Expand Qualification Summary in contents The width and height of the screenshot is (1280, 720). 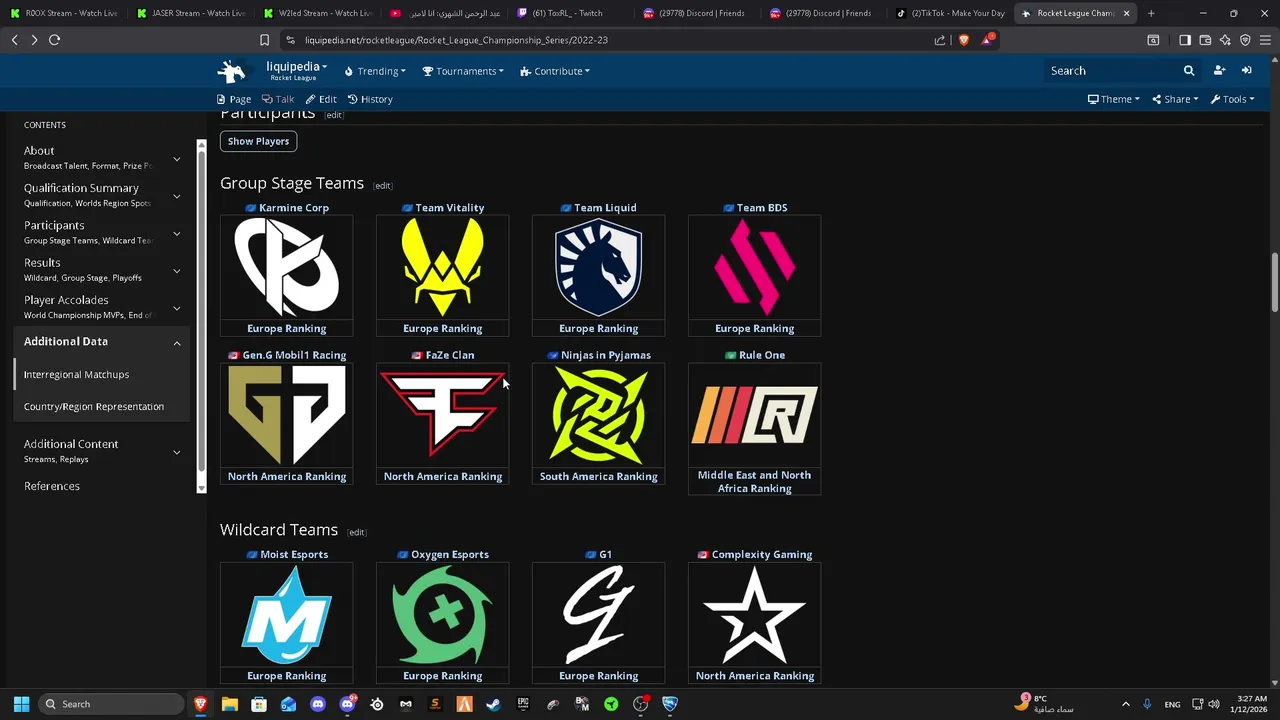pyautogui.click(x=176, y=196)
